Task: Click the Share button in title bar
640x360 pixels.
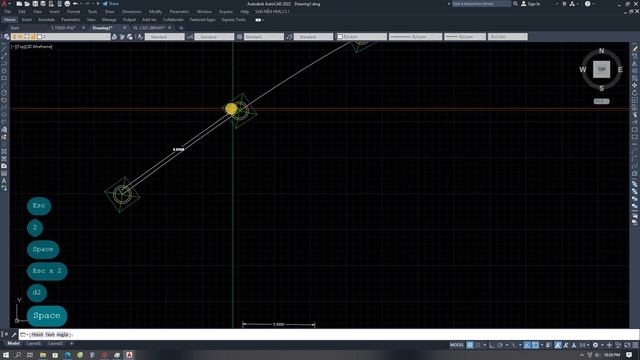Action: pos(111,4)
